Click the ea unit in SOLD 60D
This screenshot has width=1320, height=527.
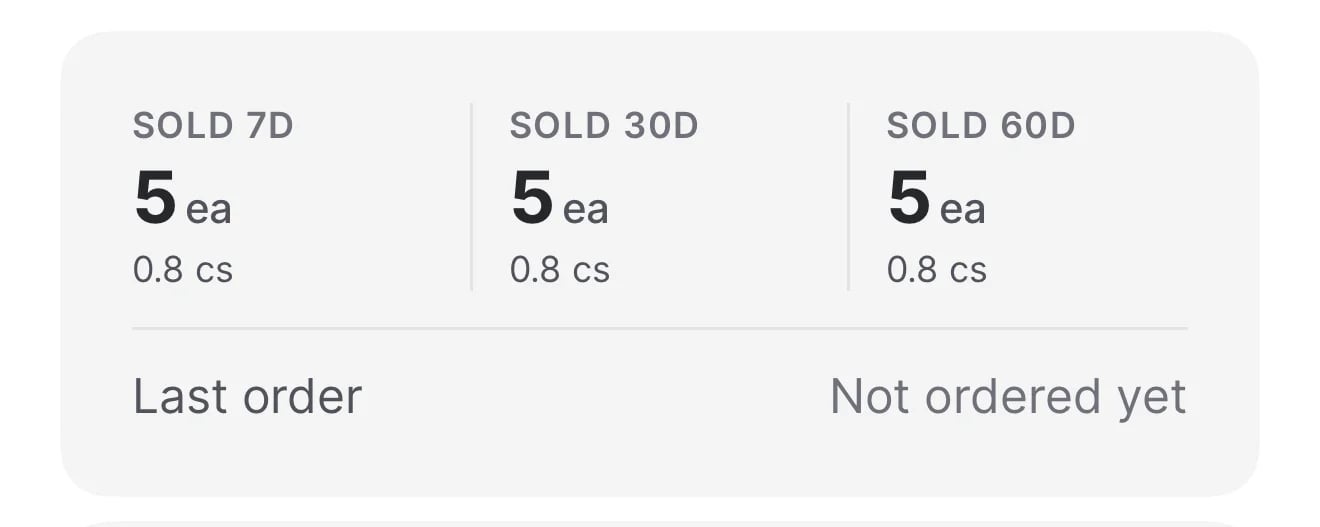[962, 210]
